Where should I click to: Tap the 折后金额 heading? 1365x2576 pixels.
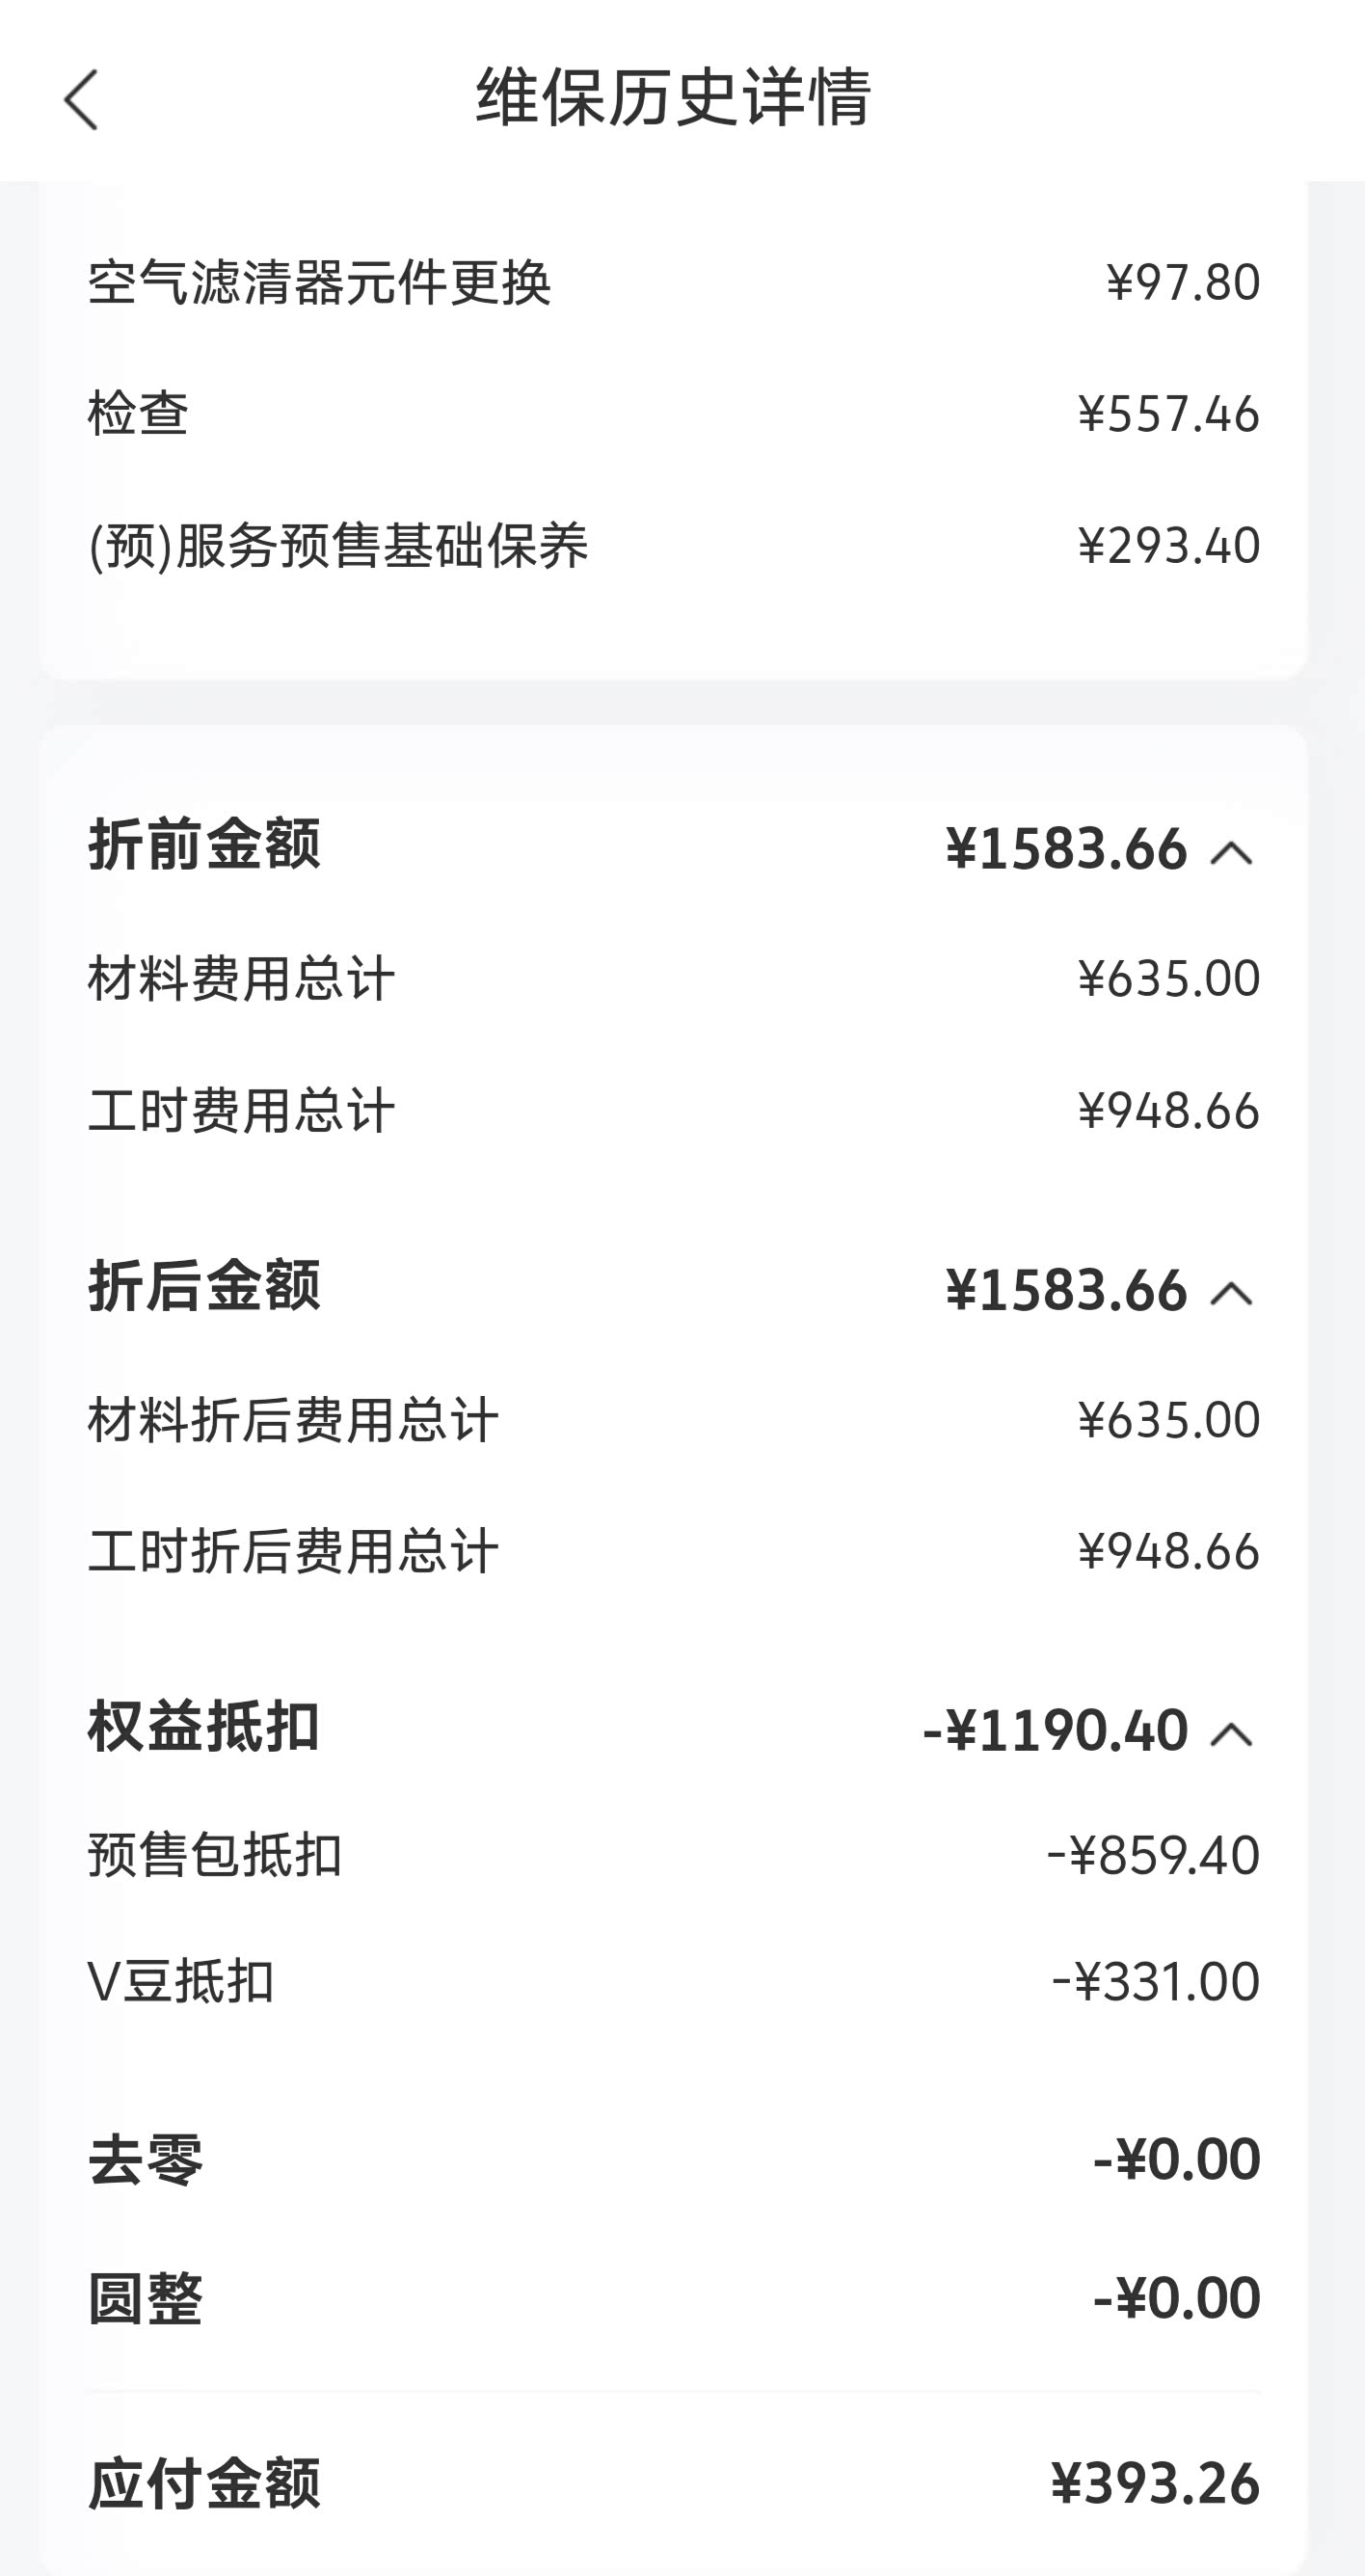pos(205,1286)
